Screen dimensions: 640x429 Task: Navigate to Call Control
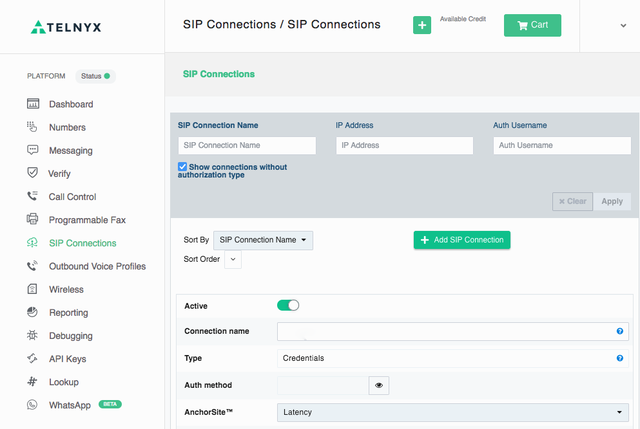click(x=72, y=197)
